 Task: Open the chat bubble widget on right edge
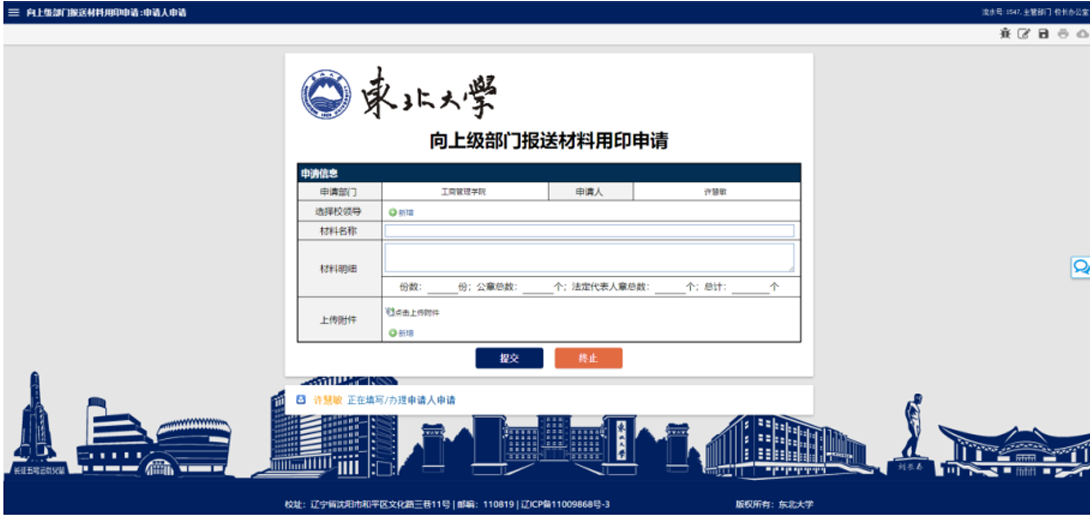click(1080, 267)
